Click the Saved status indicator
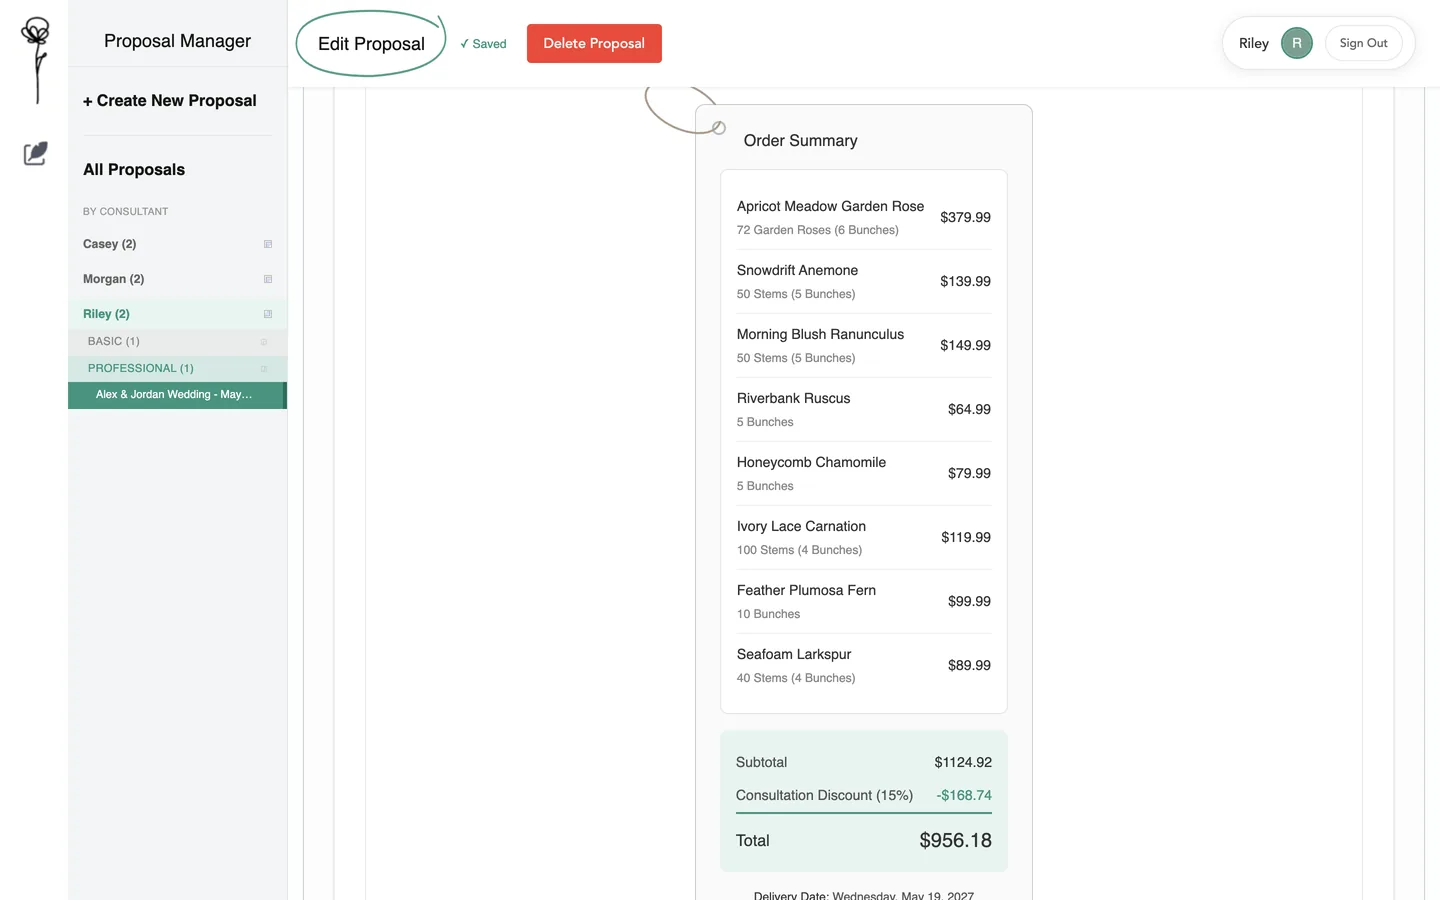This screenshot has height=900, width=1440. (483, 44)
